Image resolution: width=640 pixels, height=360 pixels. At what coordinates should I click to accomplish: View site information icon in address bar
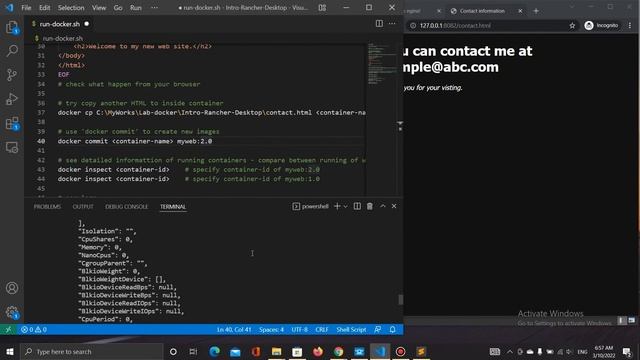413,26
